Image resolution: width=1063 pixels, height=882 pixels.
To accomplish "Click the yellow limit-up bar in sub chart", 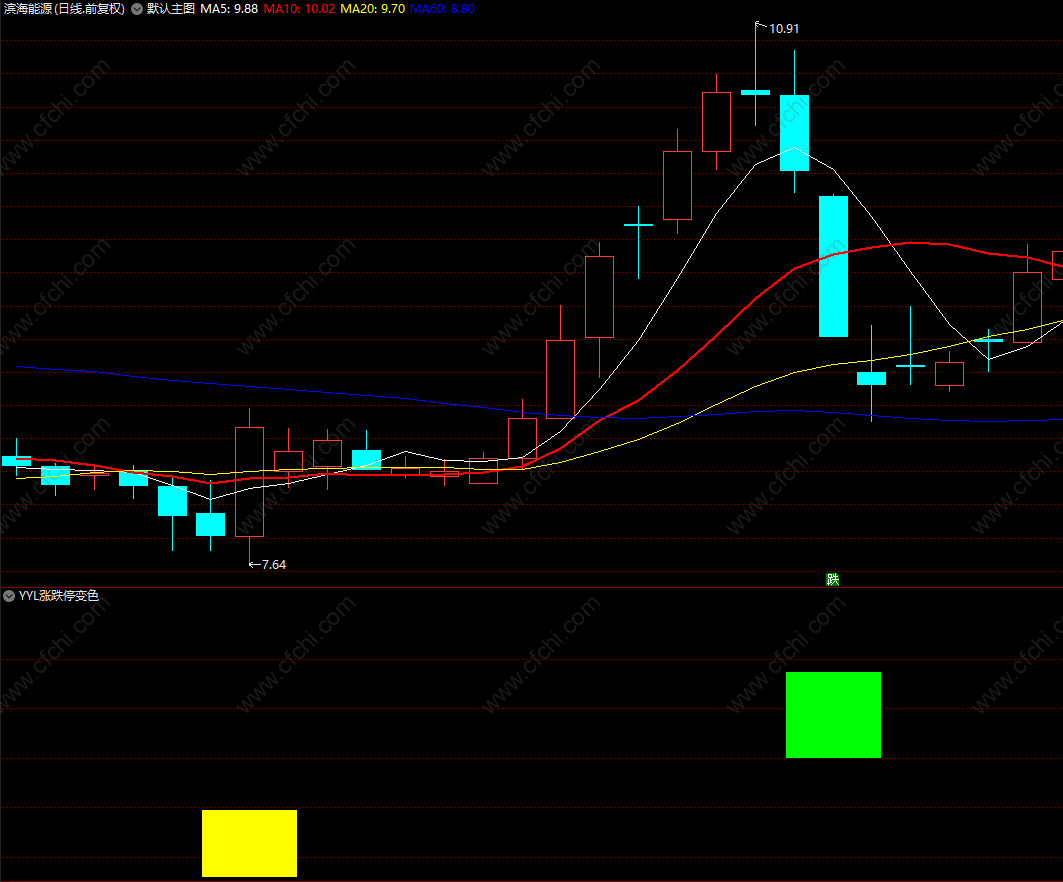I will tap(249, 843).
